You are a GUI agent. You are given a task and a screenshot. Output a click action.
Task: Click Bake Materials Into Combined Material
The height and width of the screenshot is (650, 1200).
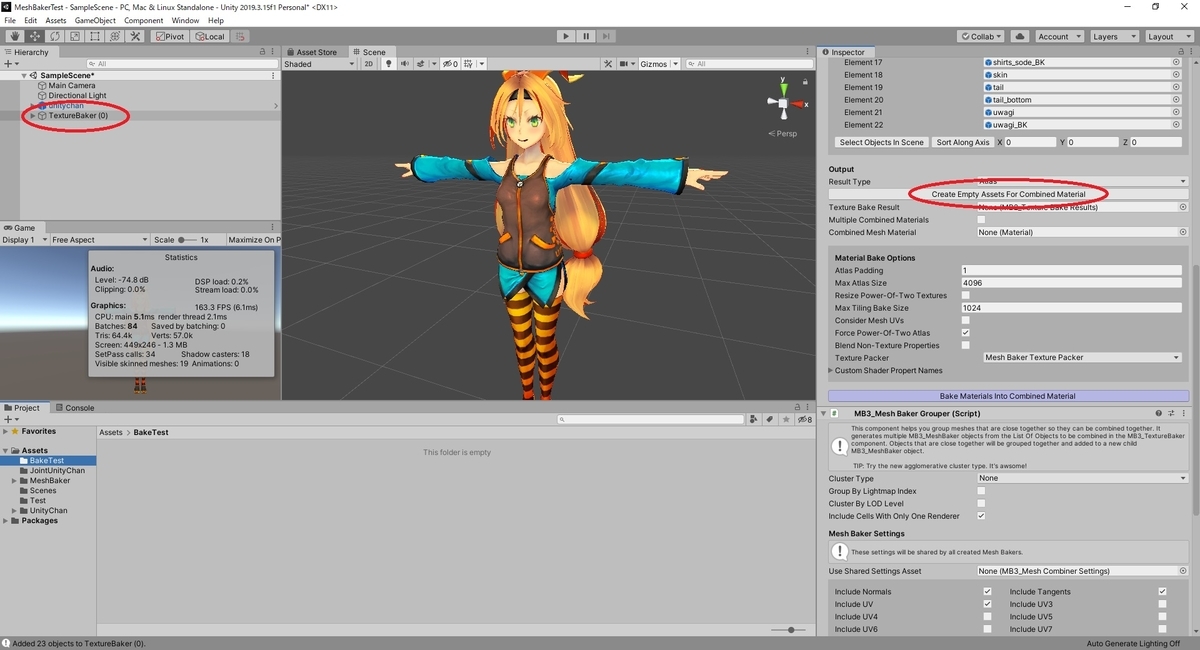click(1008, 396)
